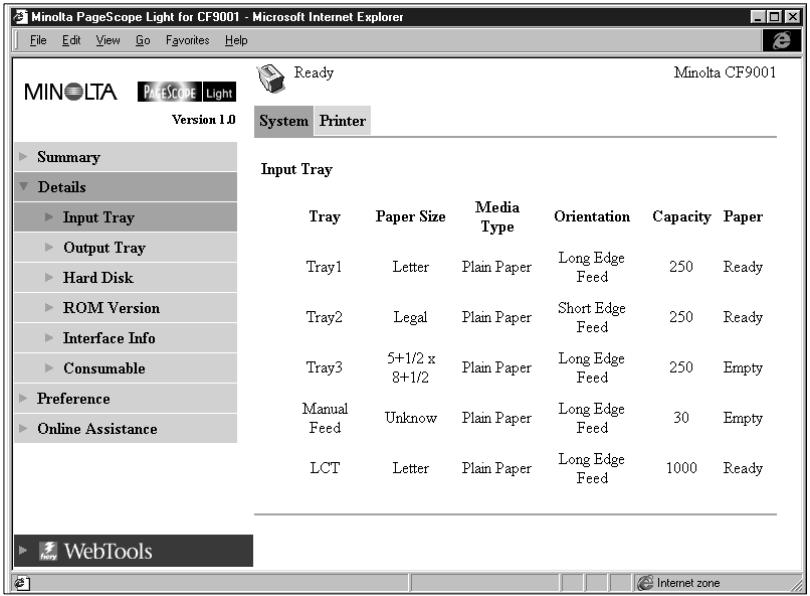This screenshot has width=810, height=596.
Task: Open the Interface Info page
Action: click(x=126, y=338)
